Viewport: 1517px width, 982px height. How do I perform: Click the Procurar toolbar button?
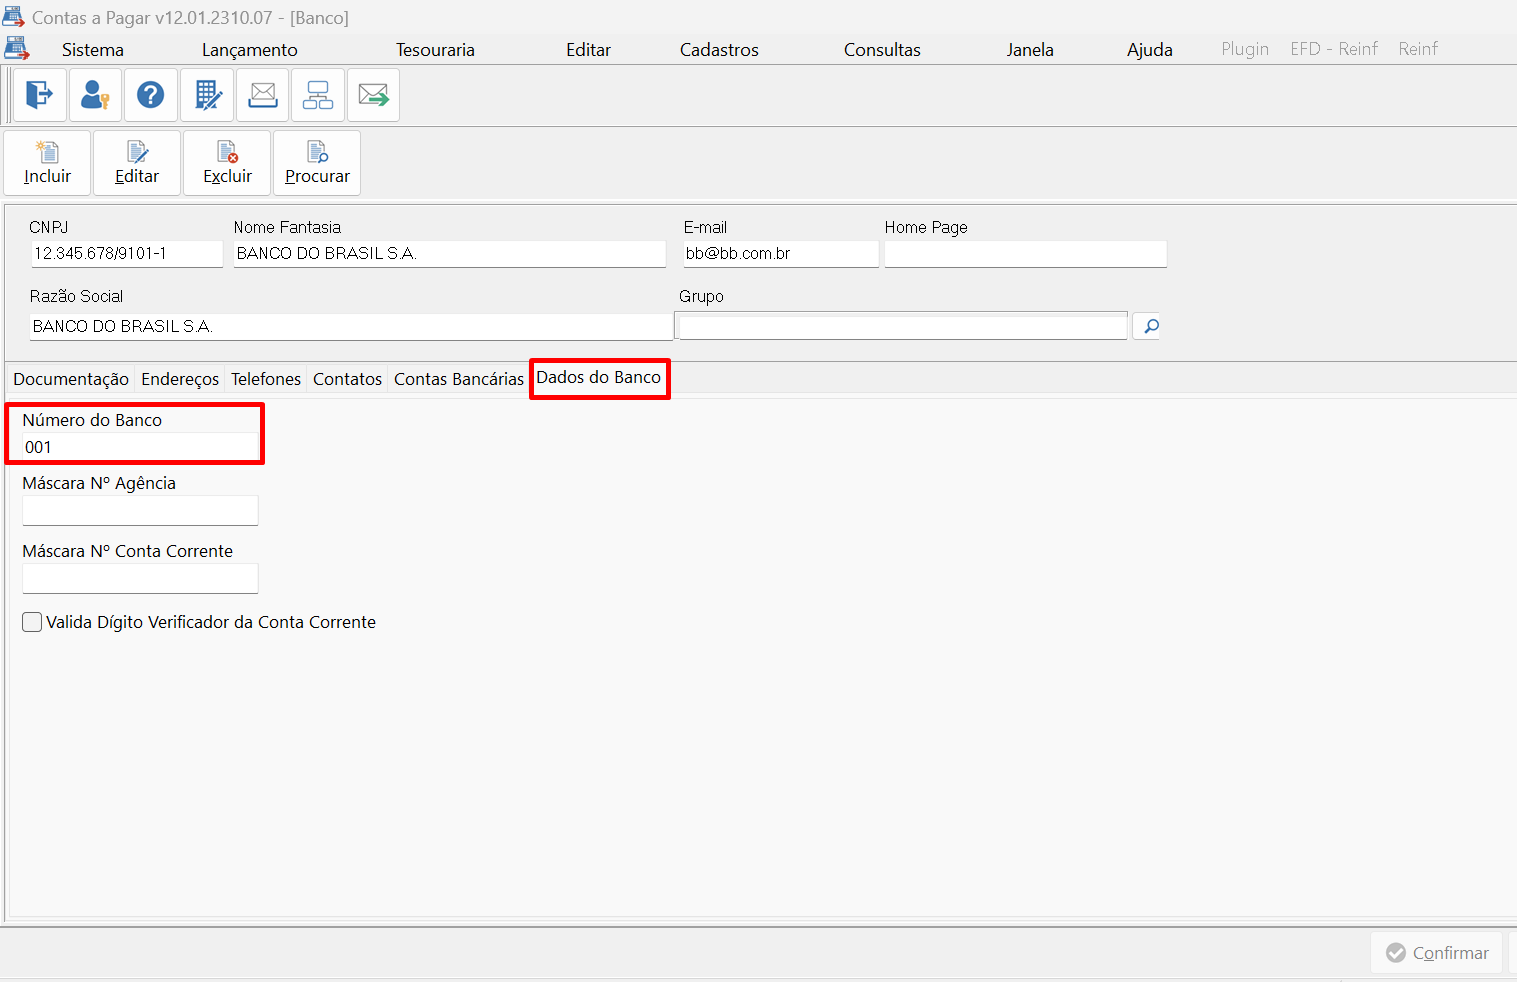[317, 163]
